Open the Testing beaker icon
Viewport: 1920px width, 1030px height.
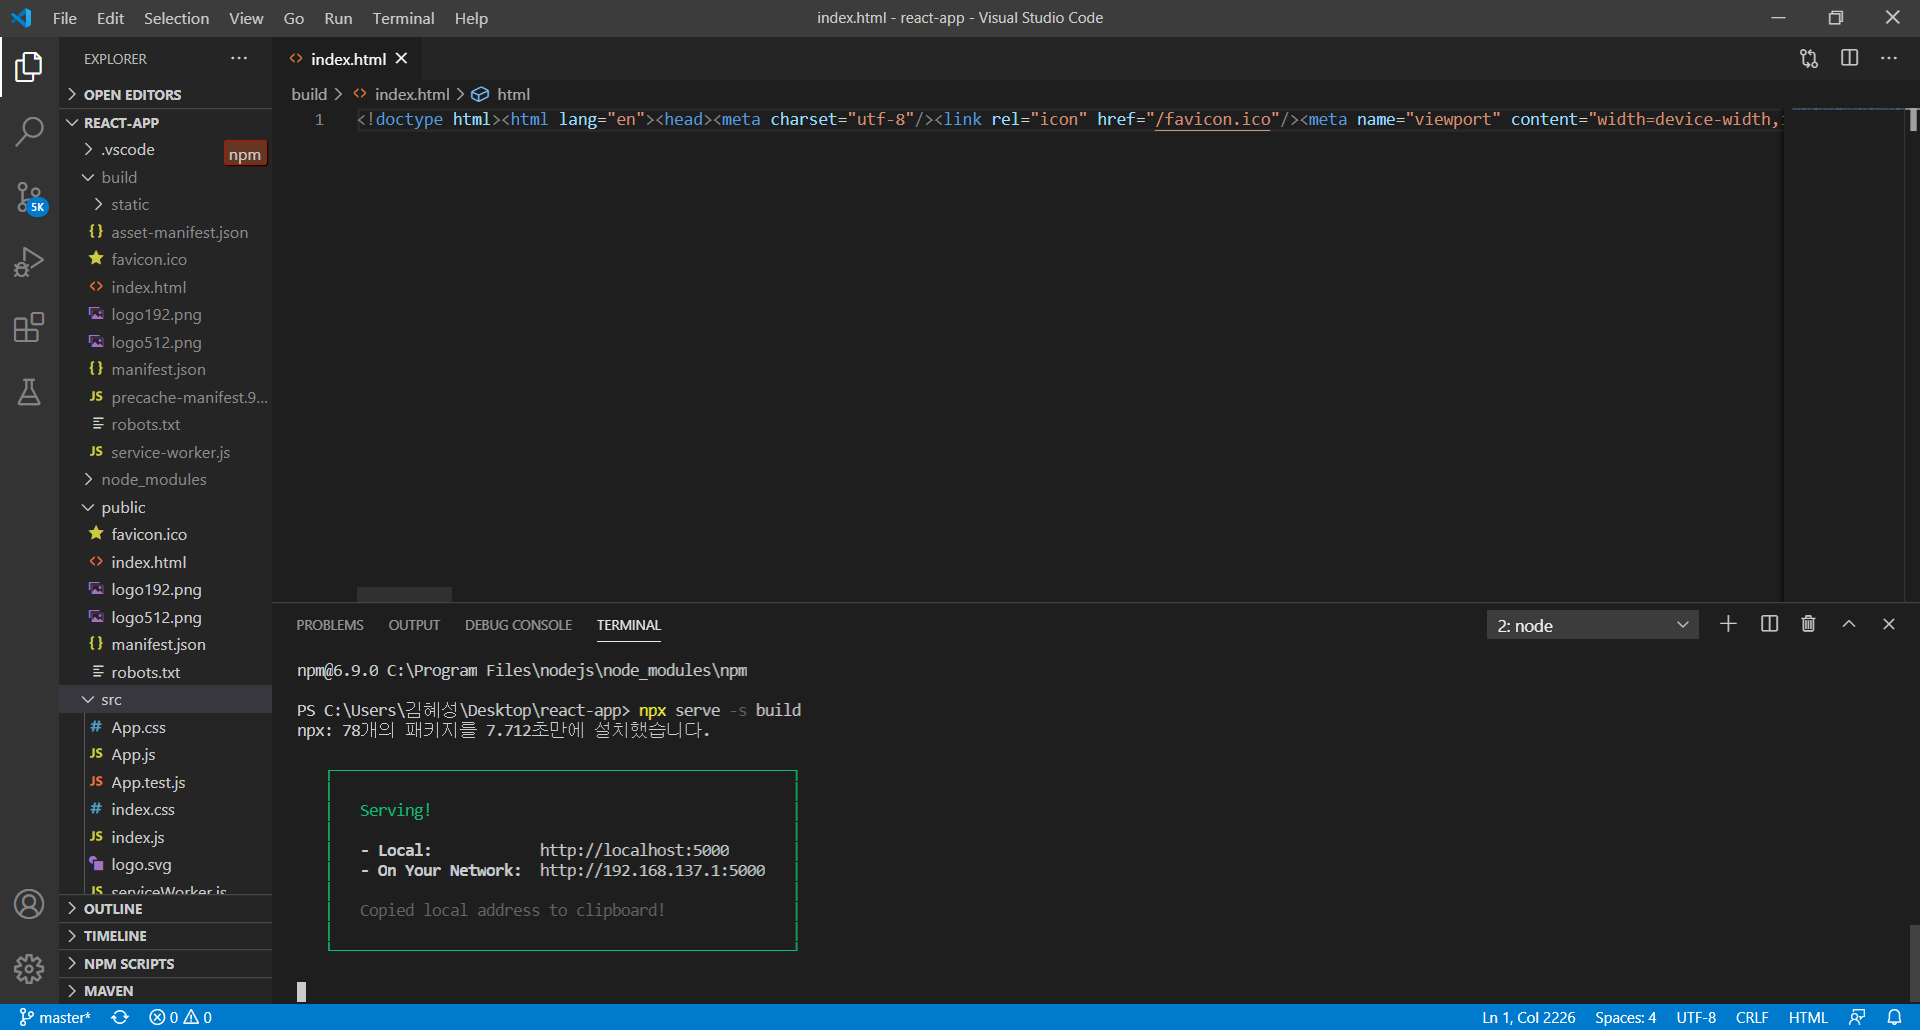tap(29, 392)
